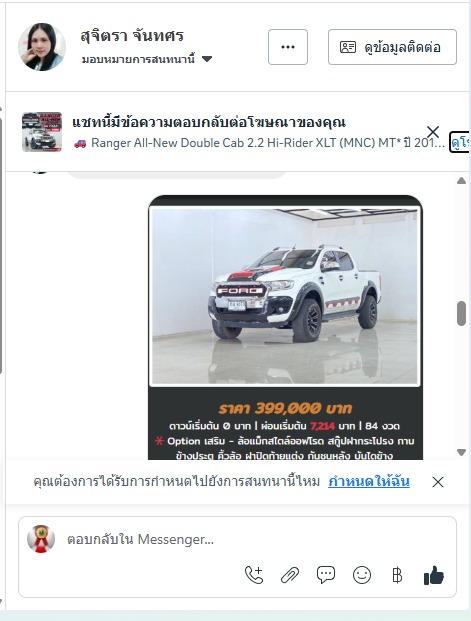Open saved replies speech bubble icon

326,575
